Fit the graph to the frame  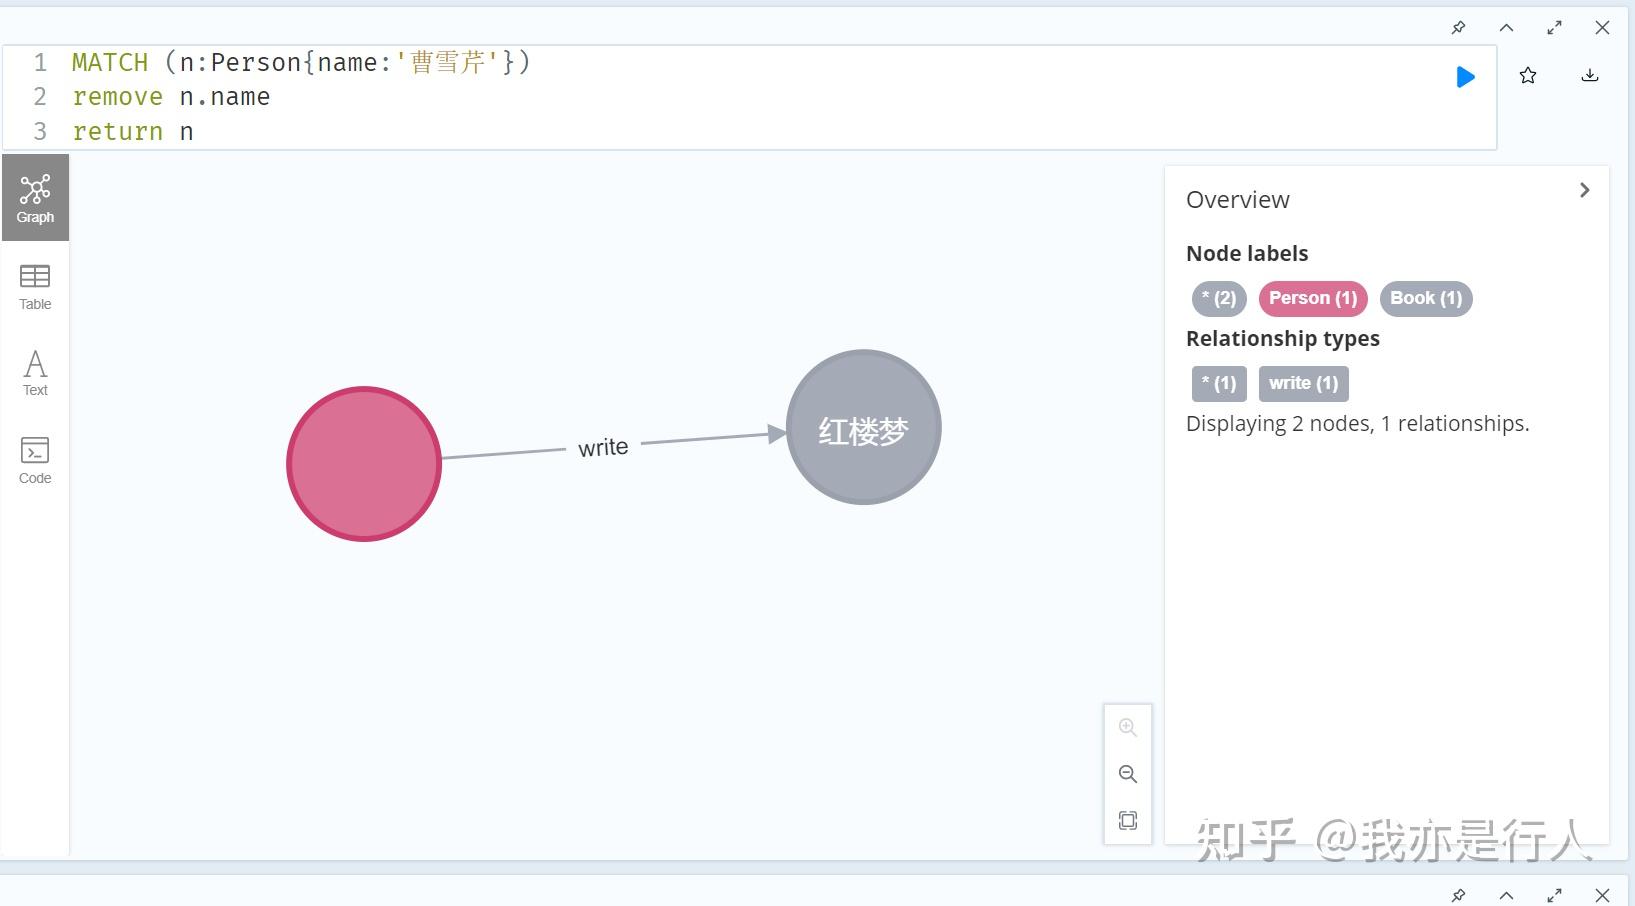[1128, 820]
